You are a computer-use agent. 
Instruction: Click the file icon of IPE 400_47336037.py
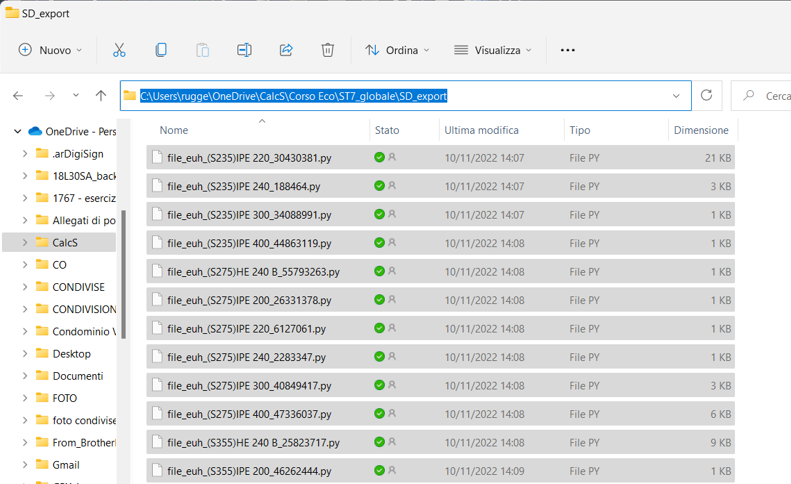[x=157, y=413]
